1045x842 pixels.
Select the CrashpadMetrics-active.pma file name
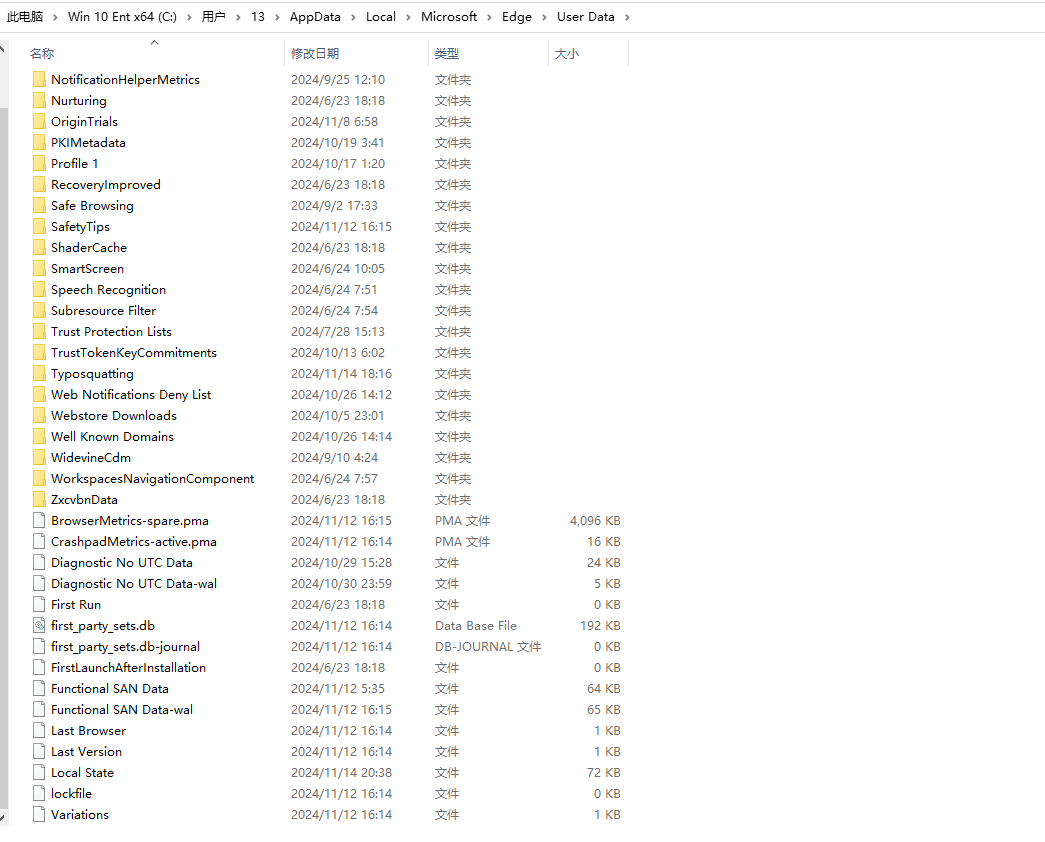[134, 541]
